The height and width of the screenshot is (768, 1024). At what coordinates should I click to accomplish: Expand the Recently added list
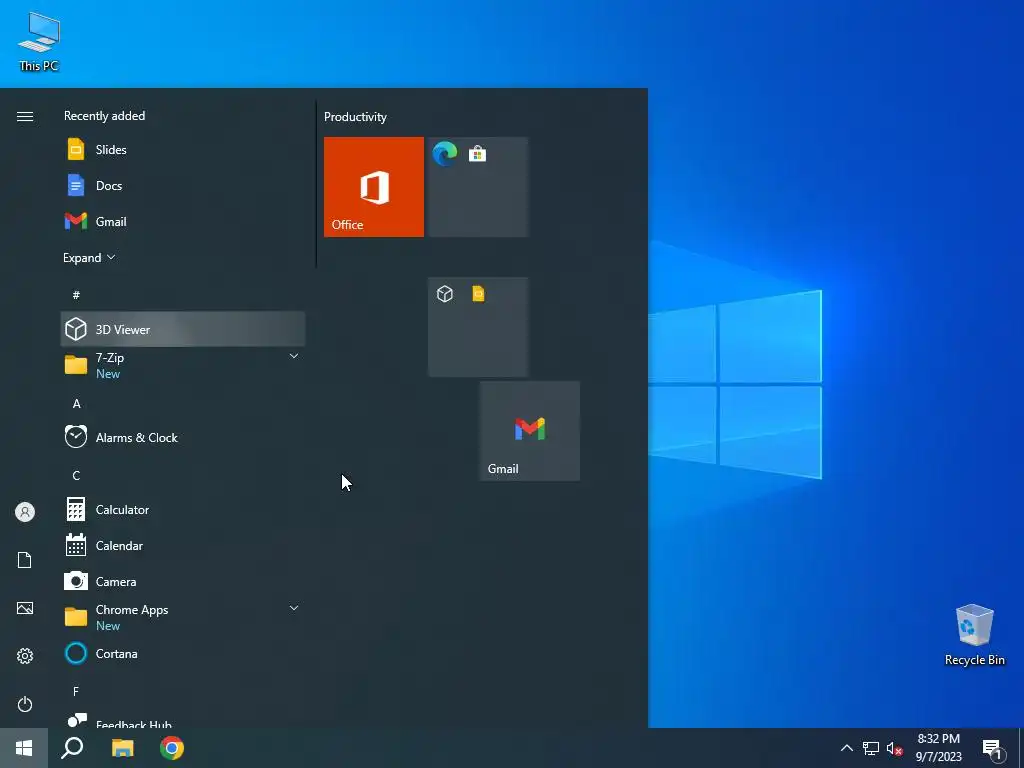89,257
